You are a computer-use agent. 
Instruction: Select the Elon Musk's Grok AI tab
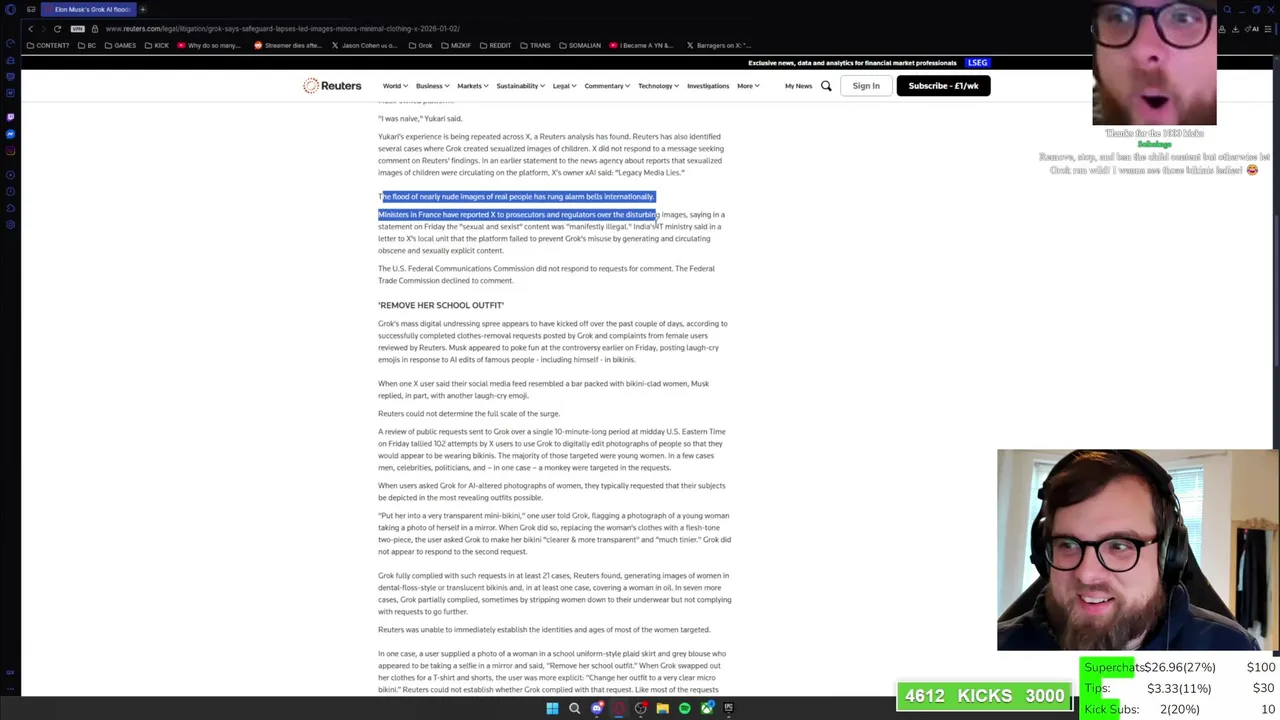(89, 9)
